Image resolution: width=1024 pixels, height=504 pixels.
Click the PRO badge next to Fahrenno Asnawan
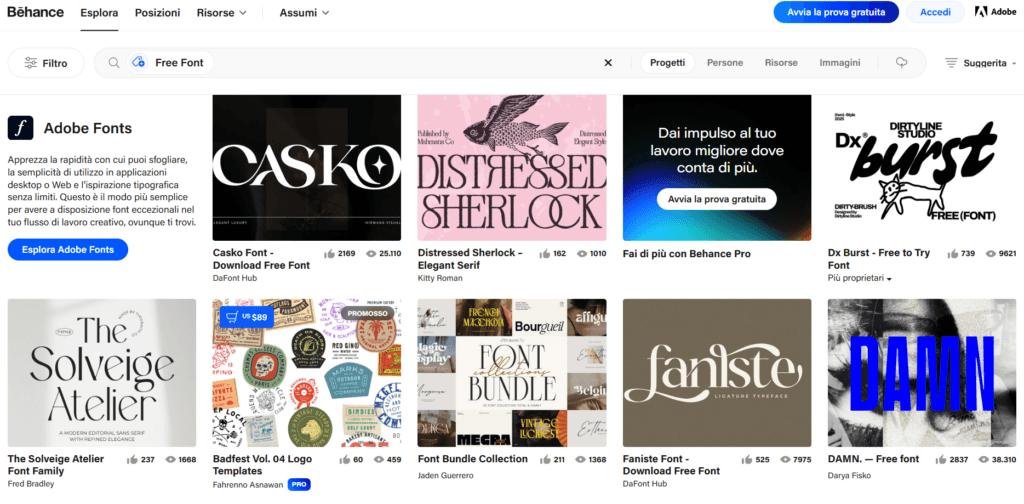pos(298,484)
